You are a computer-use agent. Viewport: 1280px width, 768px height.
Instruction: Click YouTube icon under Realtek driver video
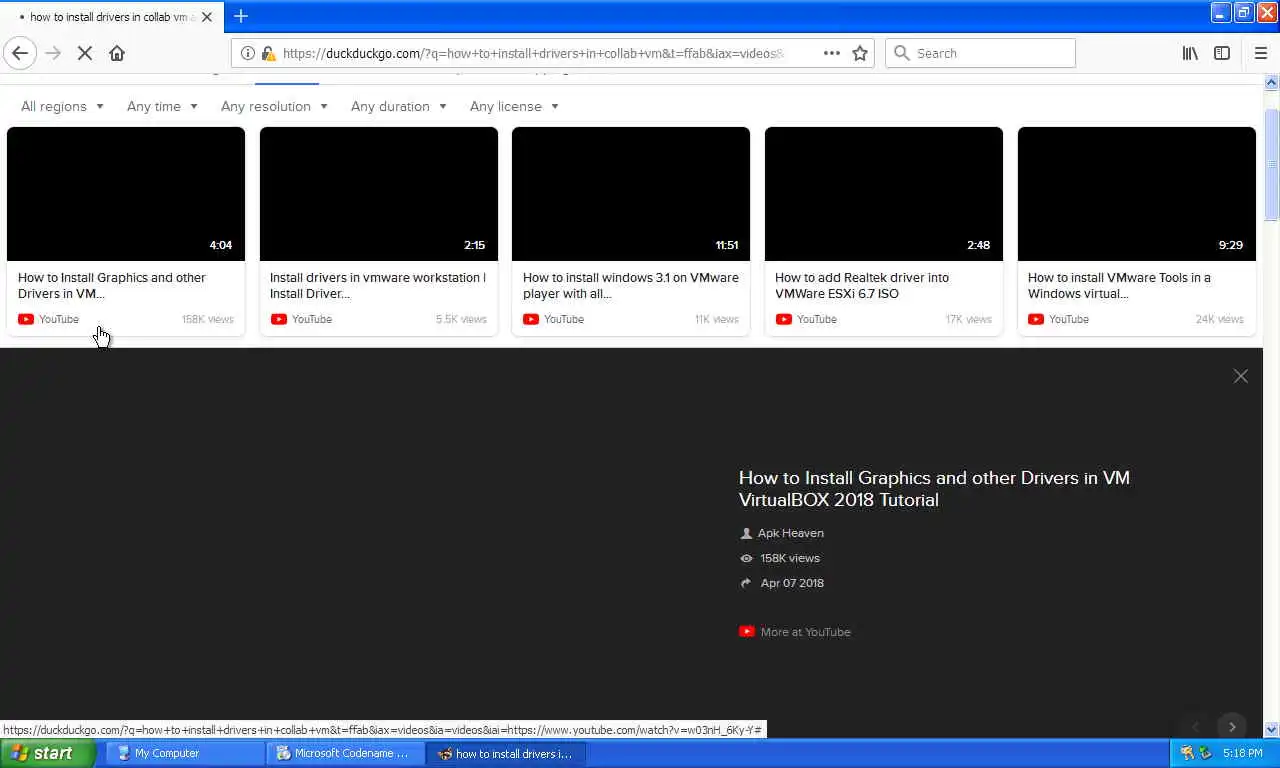pyautogui.click(x=784, y=319)
